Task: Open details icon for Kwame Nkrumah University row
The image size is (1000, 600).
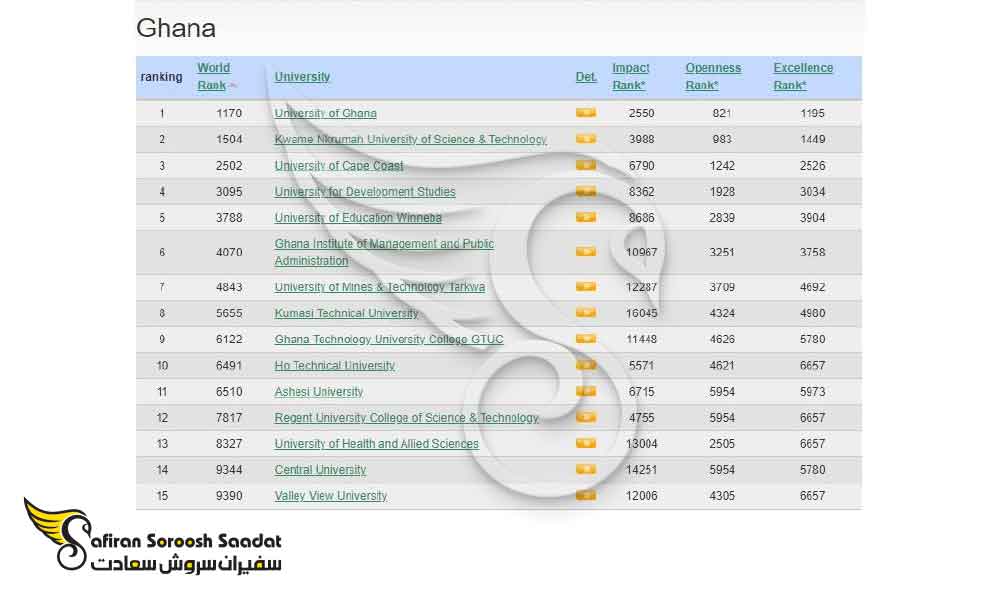Action: coord(585,139)
